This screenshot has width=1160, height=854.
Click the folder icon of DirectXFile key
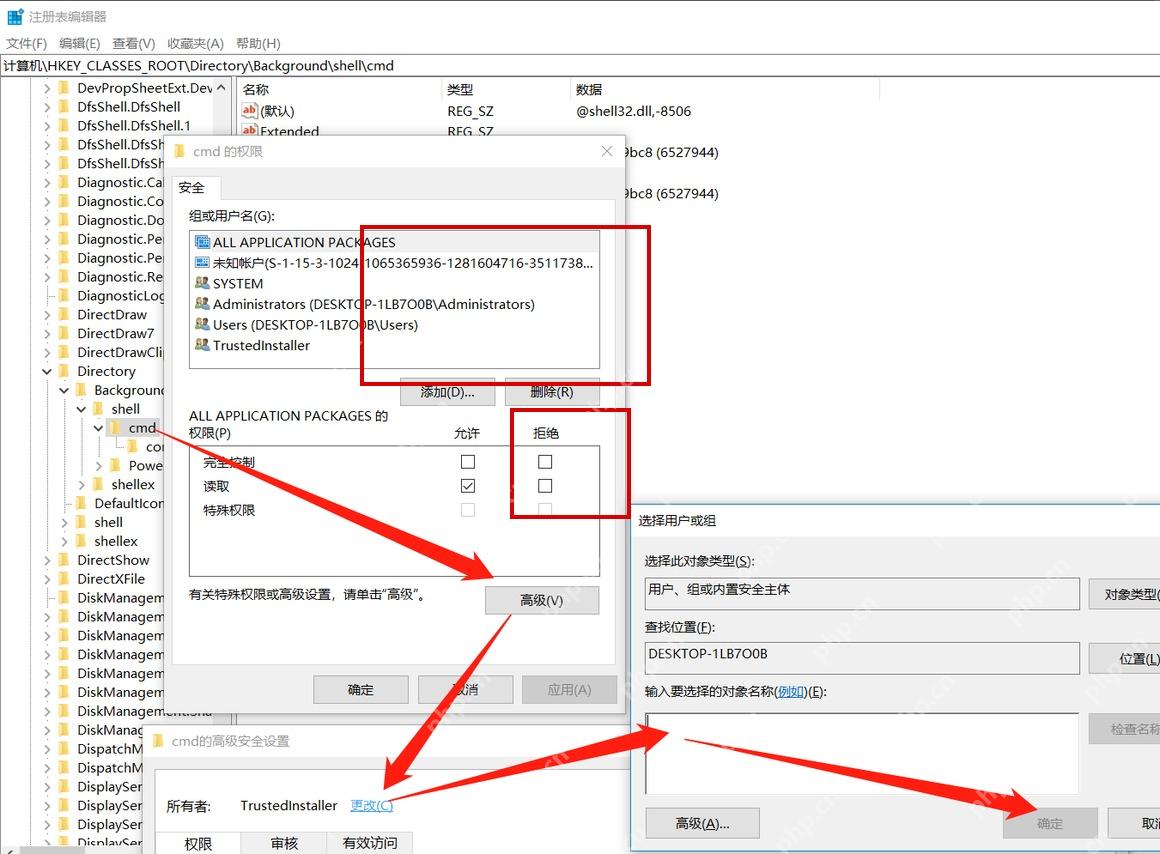(64, 579)
